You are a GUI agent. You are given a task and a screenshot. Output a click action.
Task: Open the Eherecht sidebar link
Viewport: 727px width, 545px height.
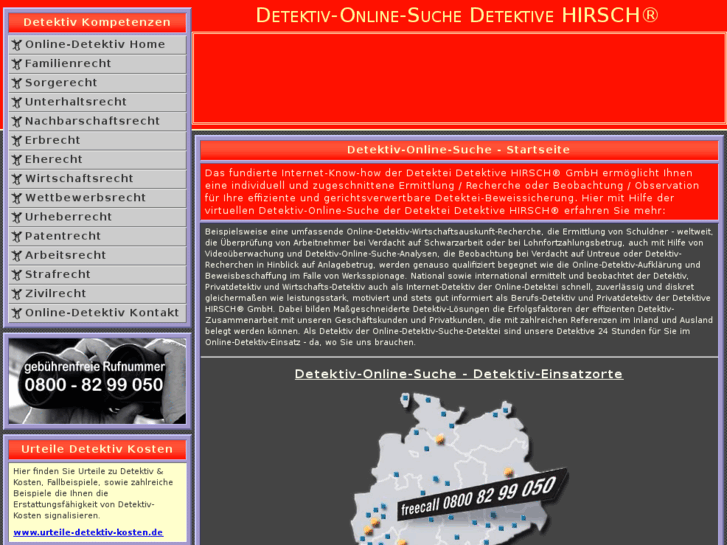(97, 160)
